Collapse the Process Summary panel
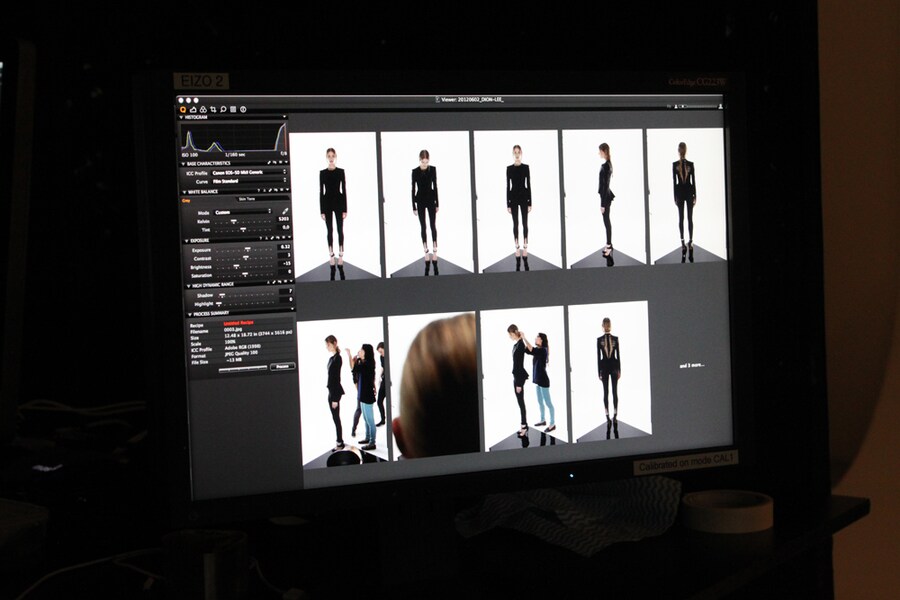This screenshot has height=600, width=900. 189,315
